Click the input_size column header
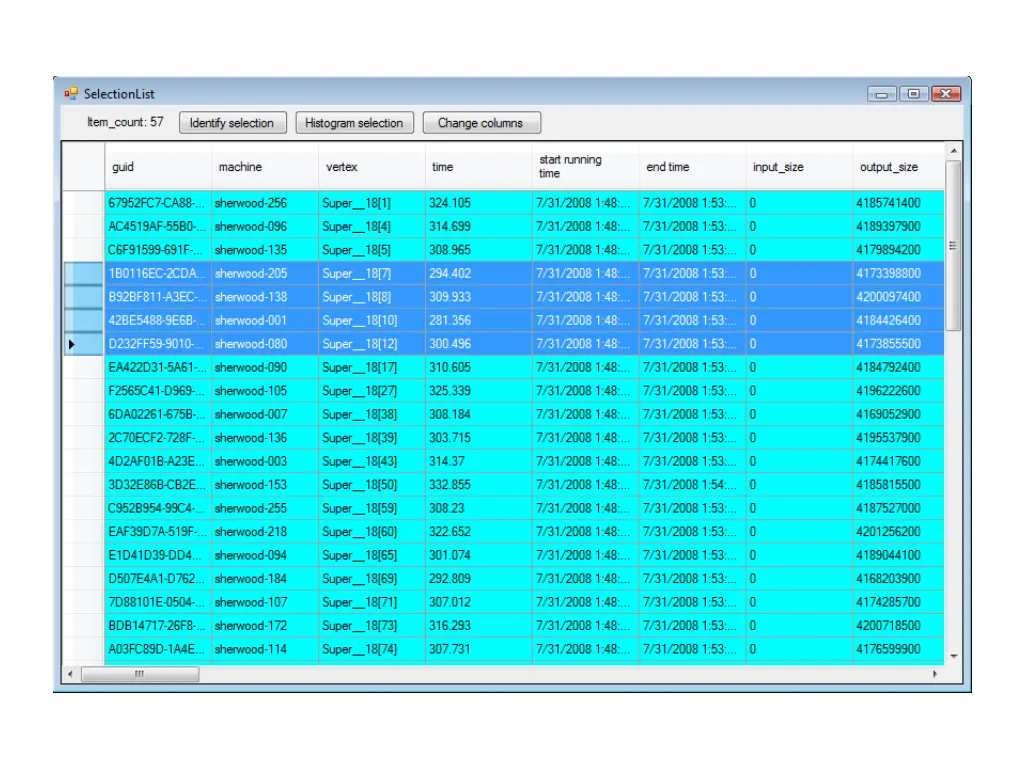 (799, 167)
